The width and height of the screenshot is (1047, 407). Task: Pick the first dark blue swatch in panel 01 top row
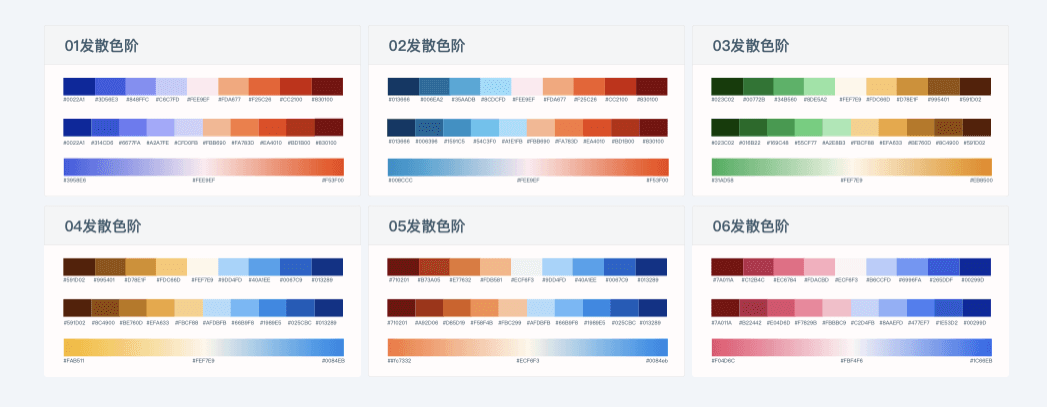(x=79, y=87)
